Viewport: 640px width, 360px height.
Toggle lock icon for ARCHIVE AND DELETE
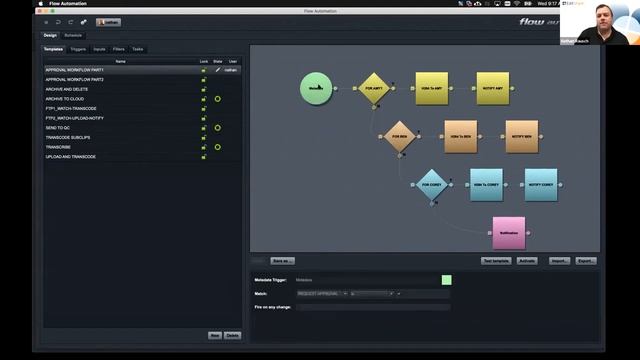[204, 89]
